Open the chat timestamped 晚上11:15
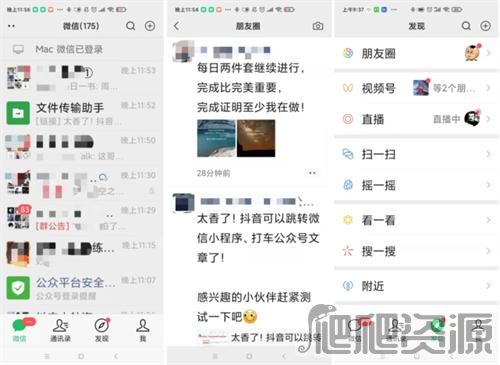This screenshot has height=365, width=500. [82, 253]
